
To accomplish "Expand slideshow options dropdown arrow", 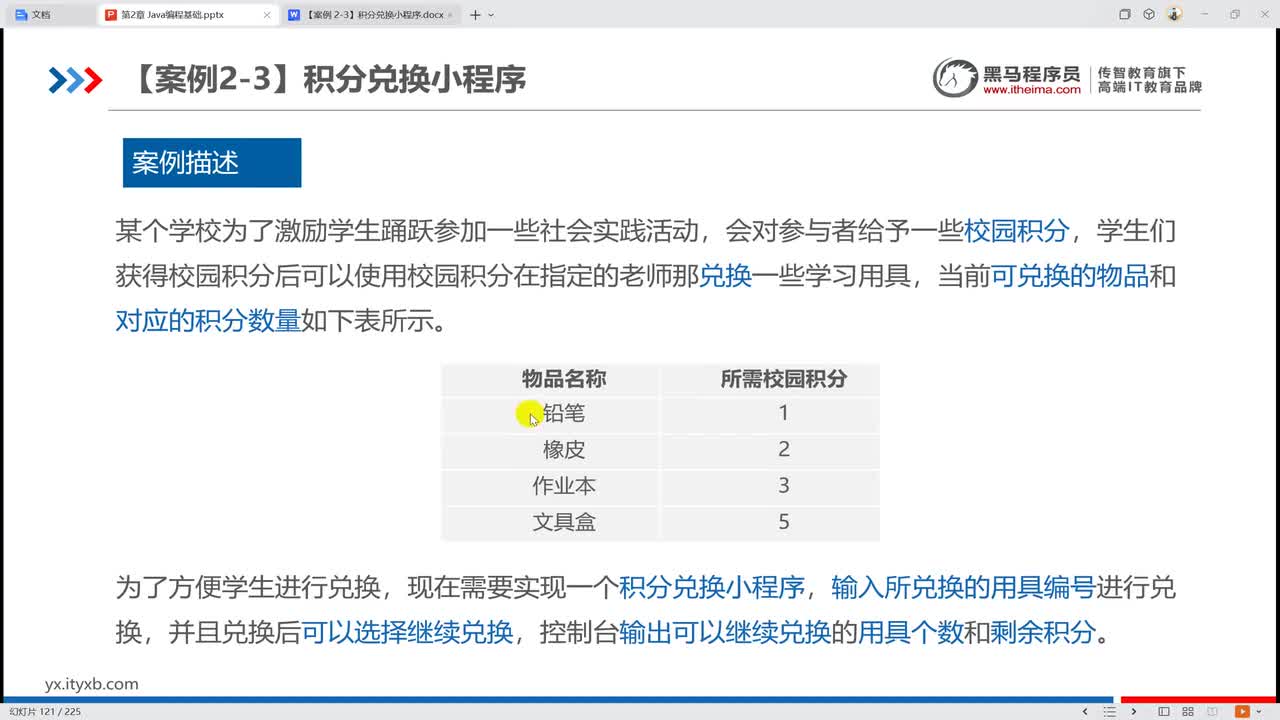I will click(1258, 712).
